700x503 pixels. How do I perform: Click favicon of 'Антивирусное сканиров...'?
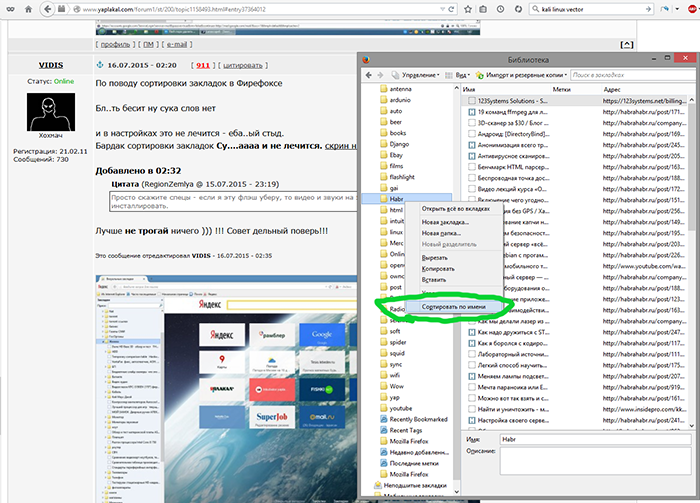click(471, 156)
